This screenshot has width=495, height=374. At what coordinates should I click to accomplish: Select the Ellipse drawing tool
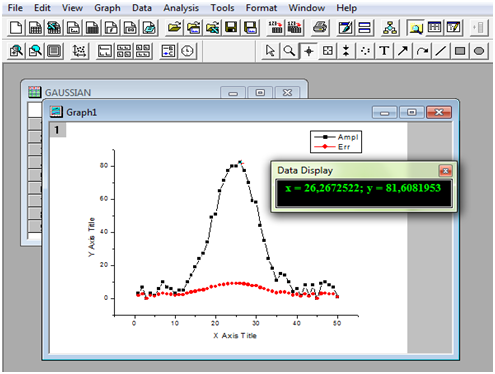pos(479,51)
